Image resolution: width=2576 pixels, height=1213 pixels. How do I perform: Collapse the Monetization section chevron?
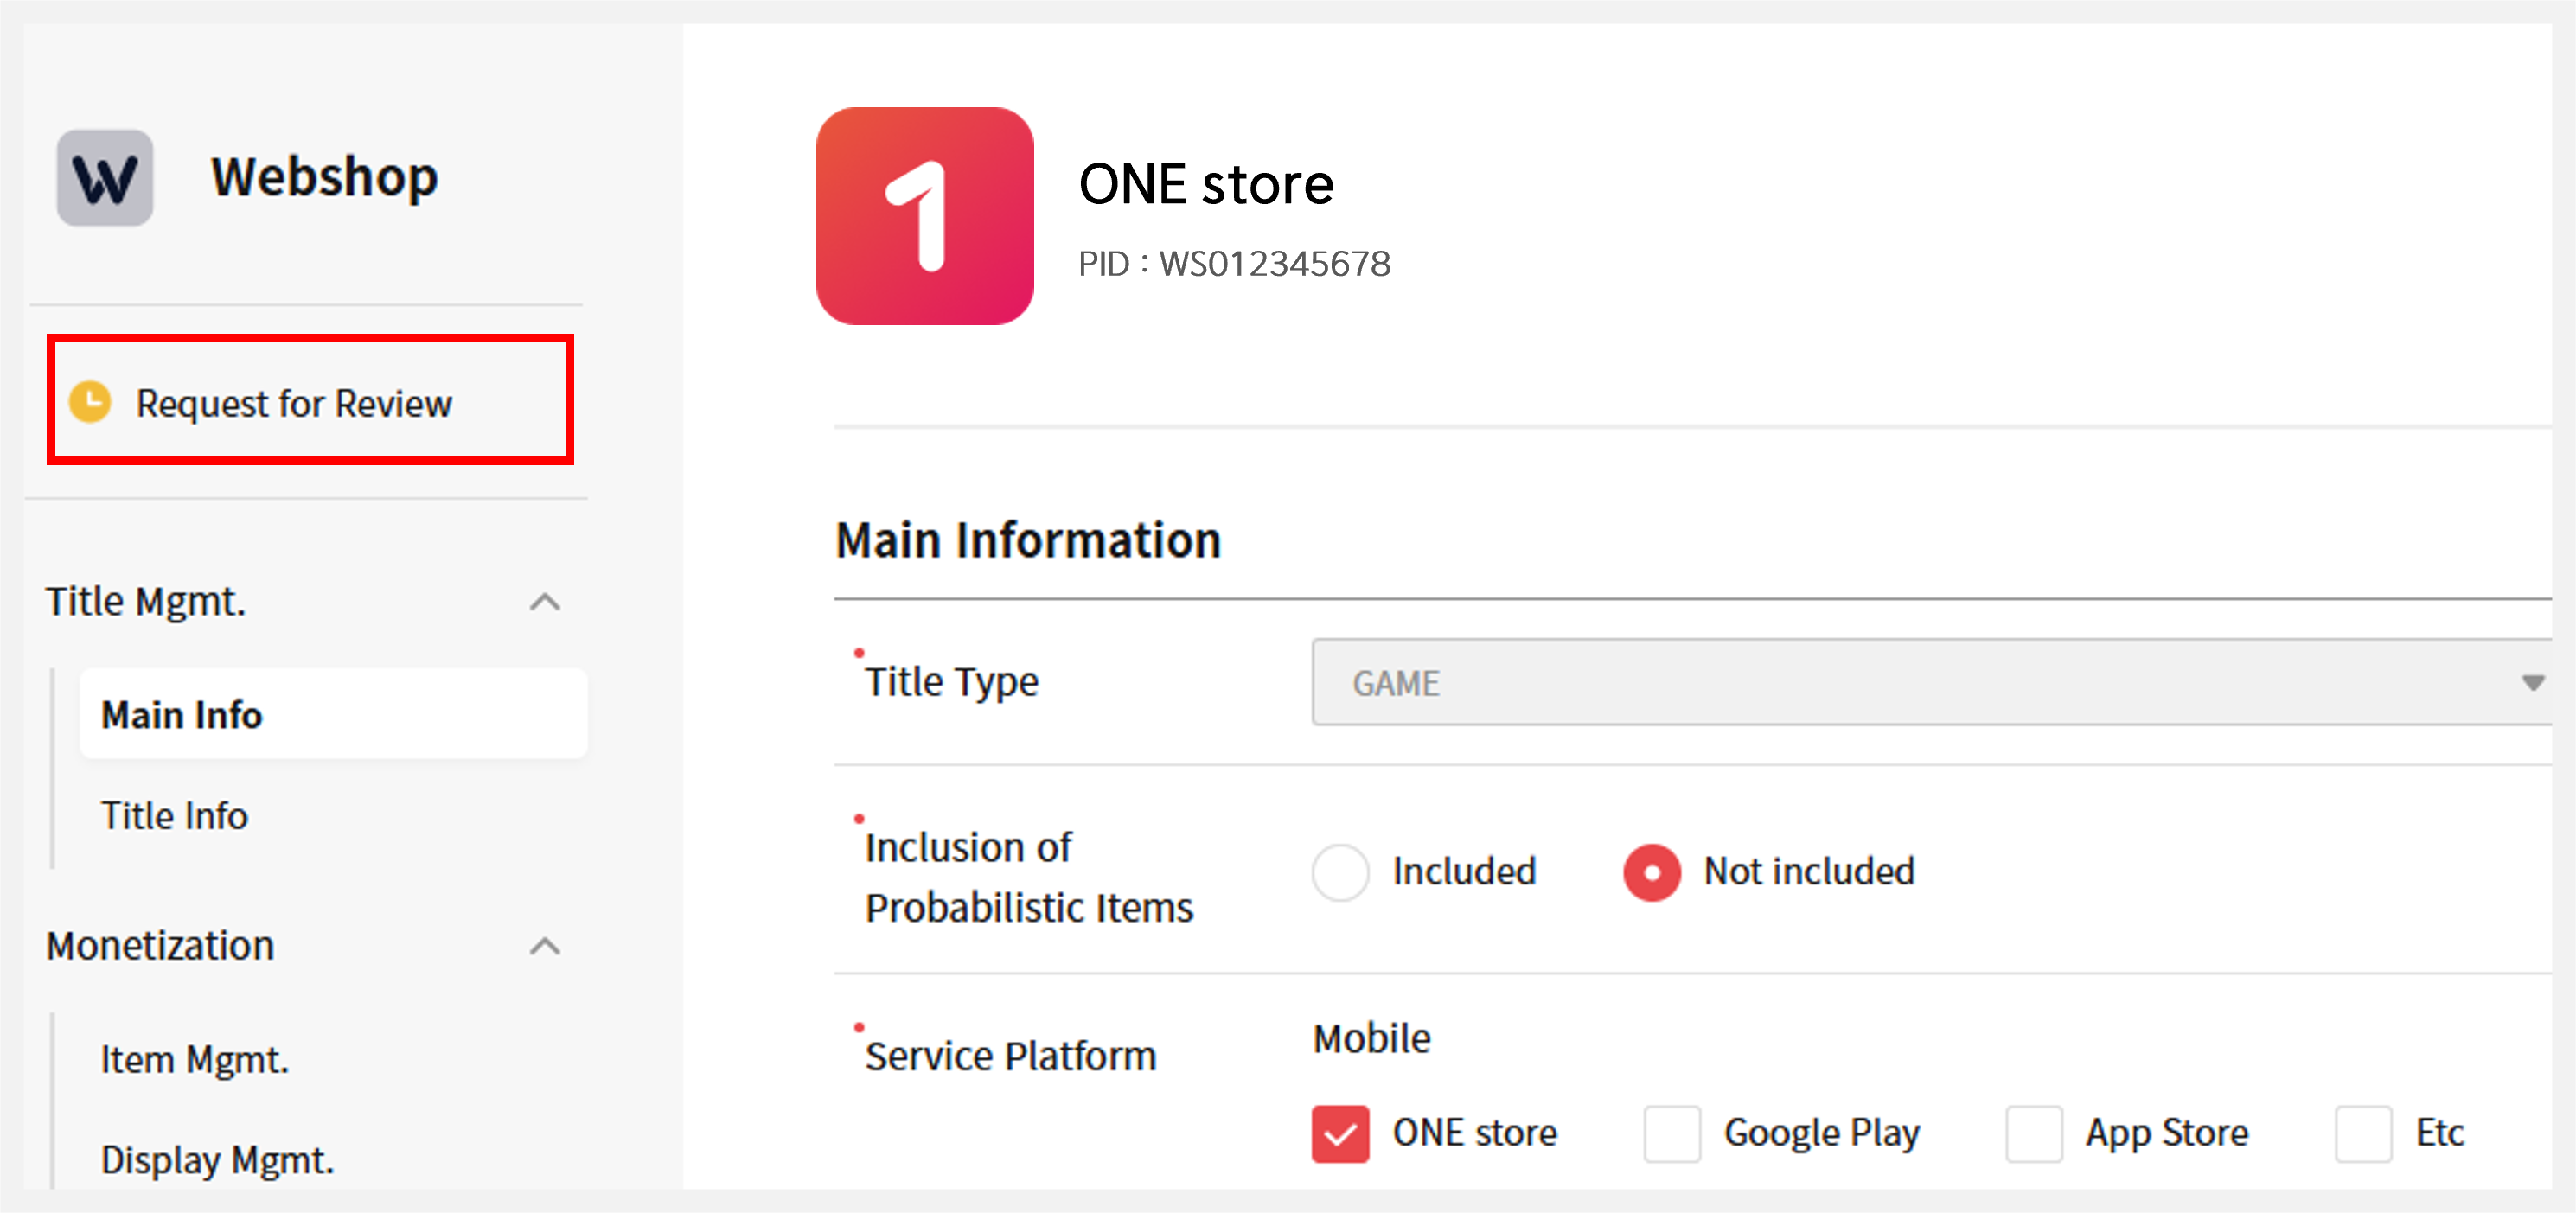(x=544, y=946)
